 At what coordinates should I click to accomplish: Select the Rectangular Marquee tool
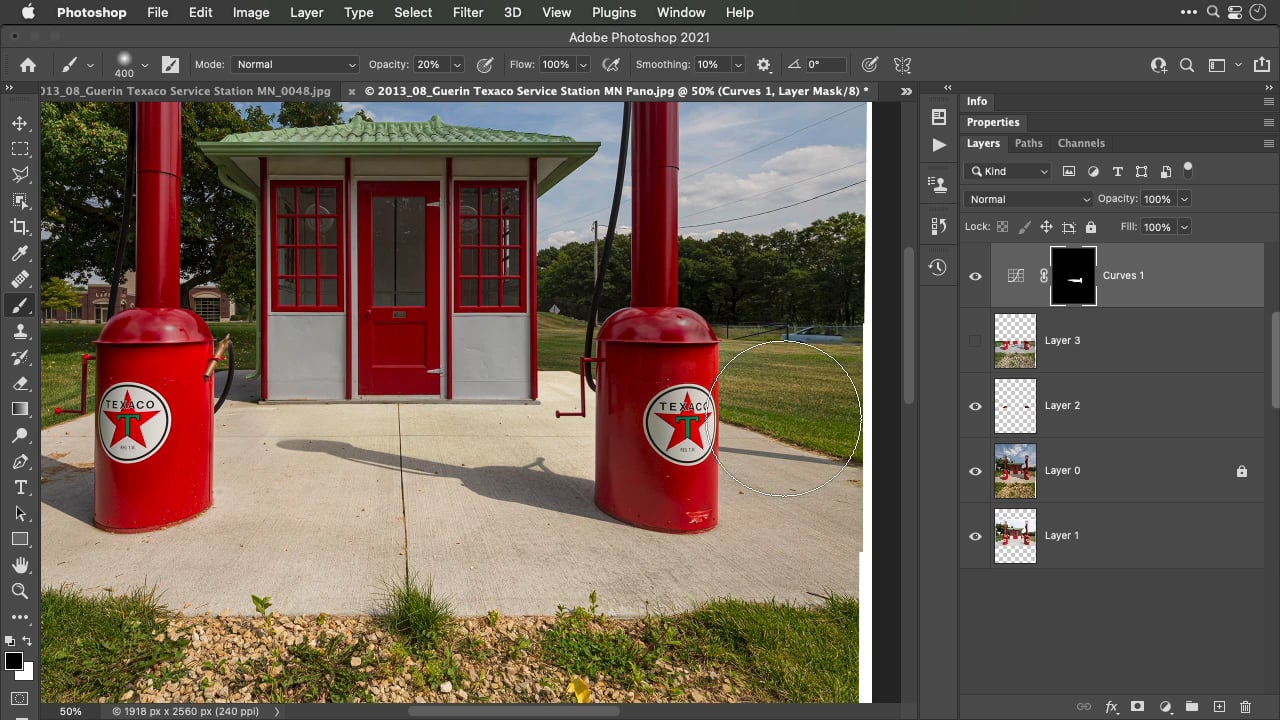19,149
